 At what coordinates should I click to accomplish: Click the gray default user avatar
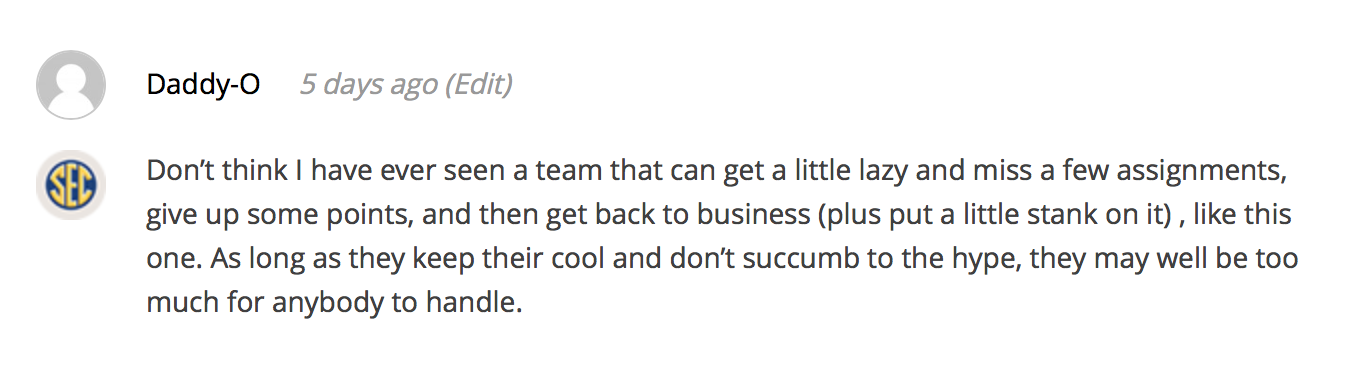click(x=71, y=85)
